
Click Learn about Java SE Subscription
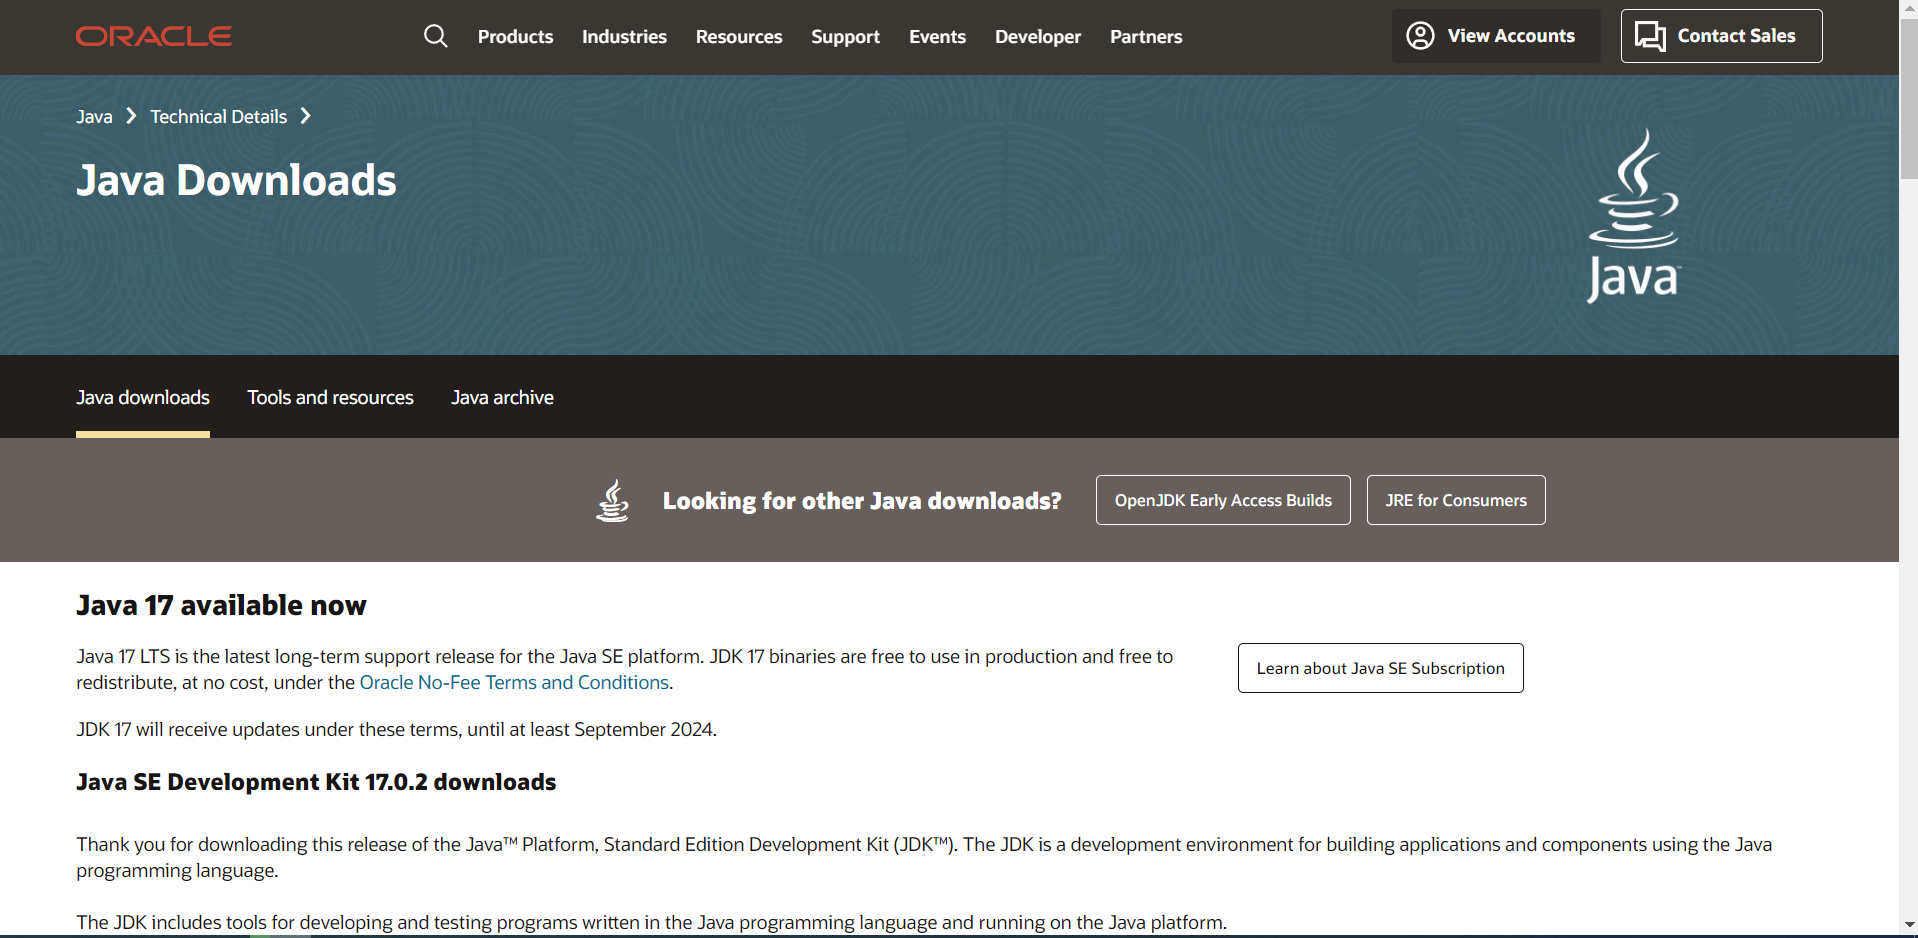click(1380, 668)
